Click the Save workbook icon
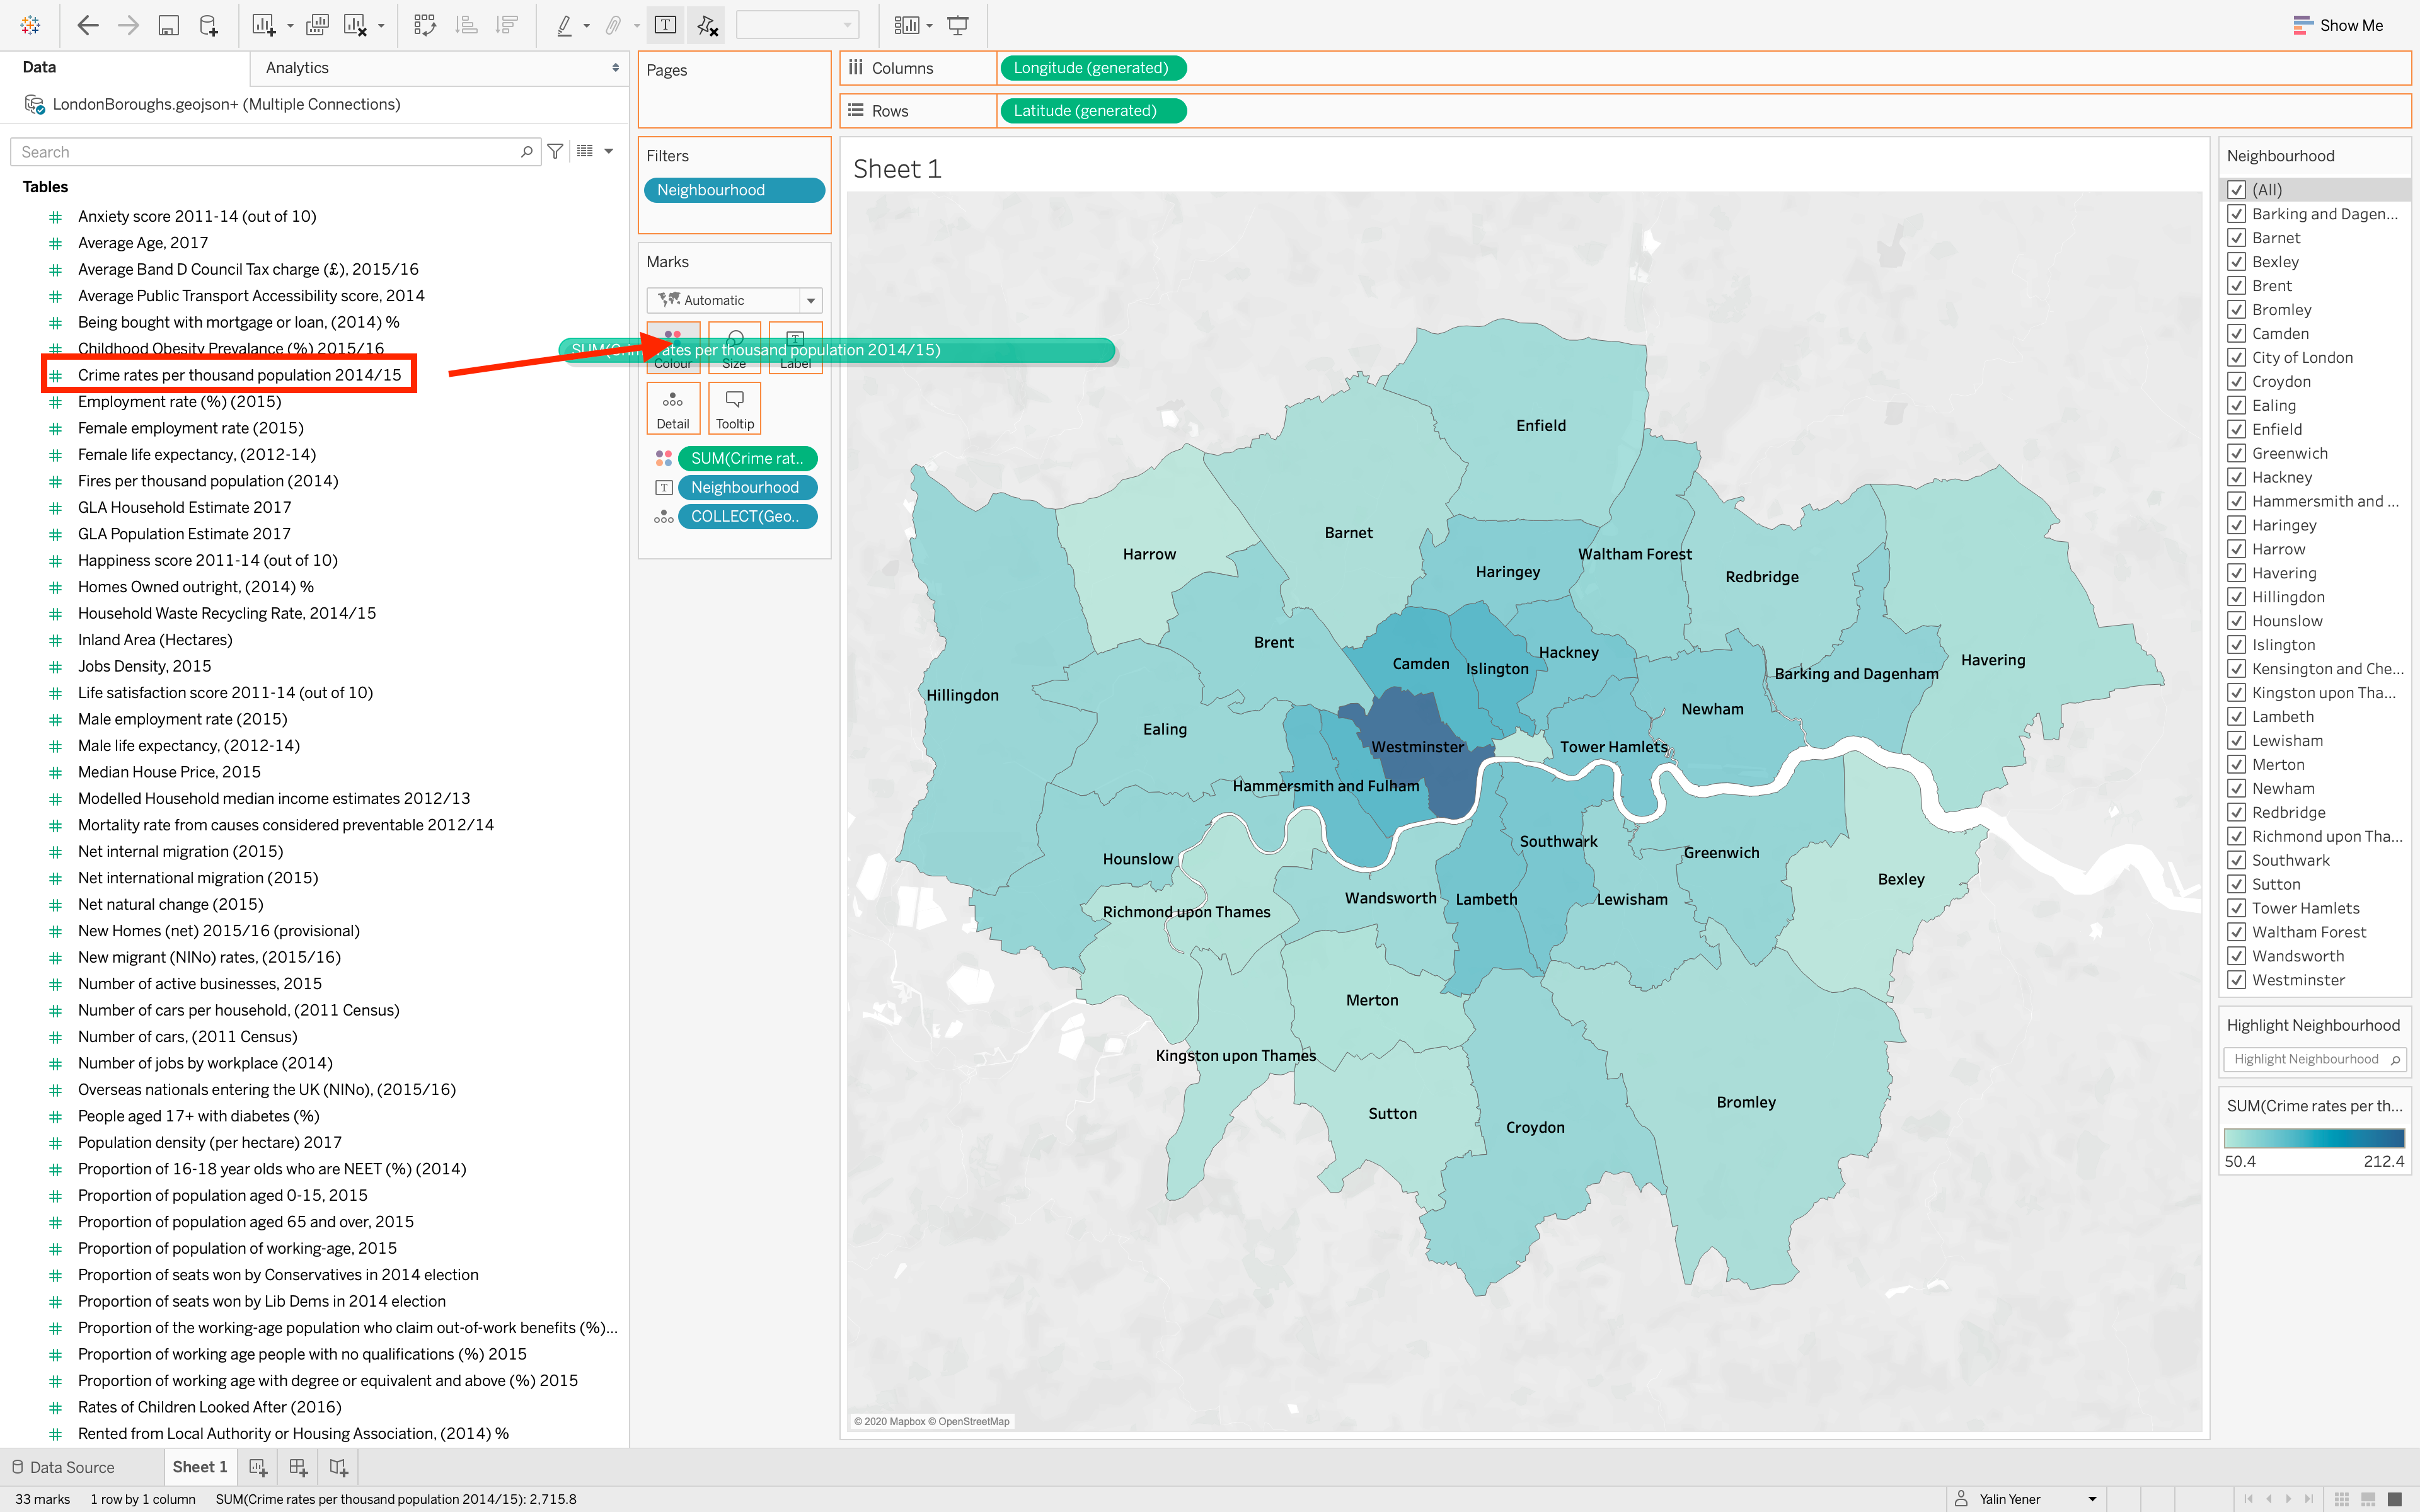 point(168,25)
